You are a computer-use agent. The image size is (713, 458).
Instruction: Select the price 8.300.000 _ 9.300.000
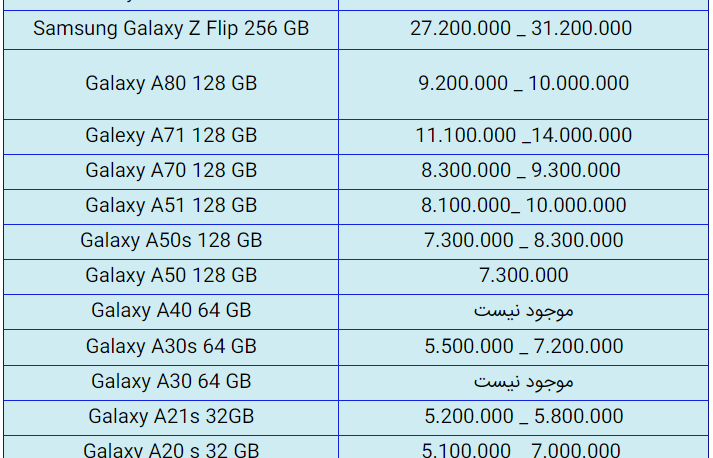[x=521, y=171]
